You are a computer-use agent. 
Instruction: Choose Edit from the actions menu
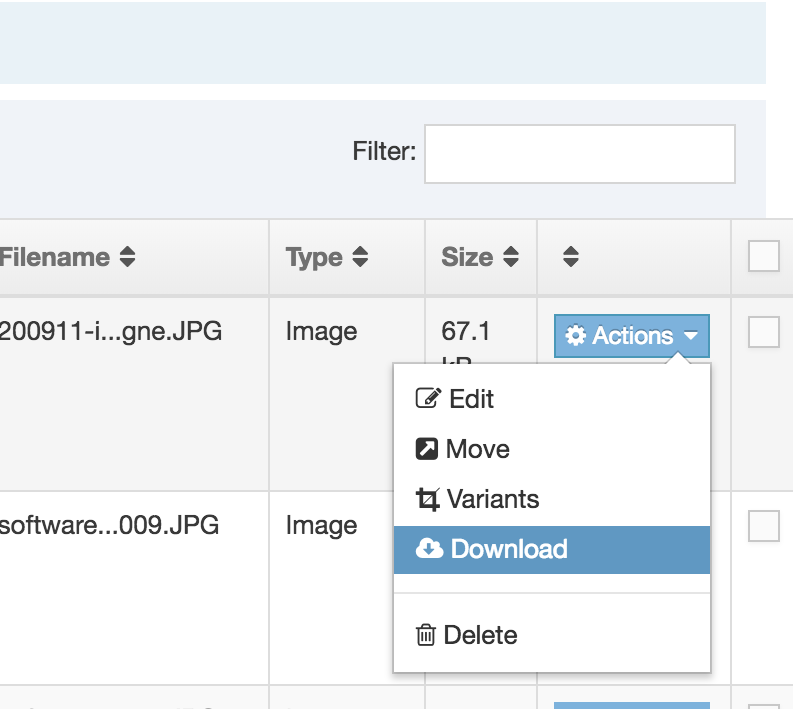coord(552,398)
